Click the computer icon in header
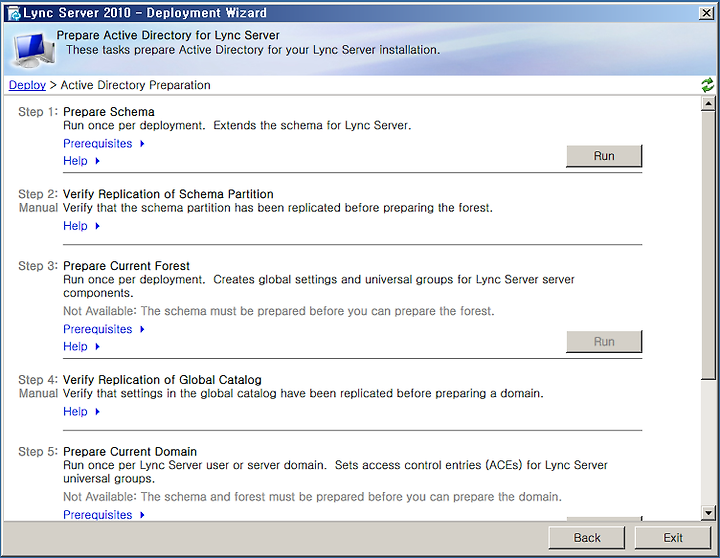 tap(34, 50)
